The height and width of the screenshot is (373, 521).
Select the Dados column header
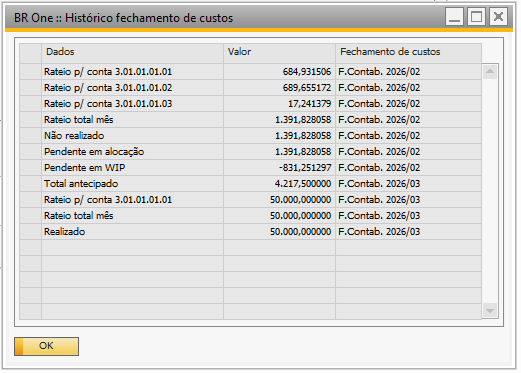132,53
